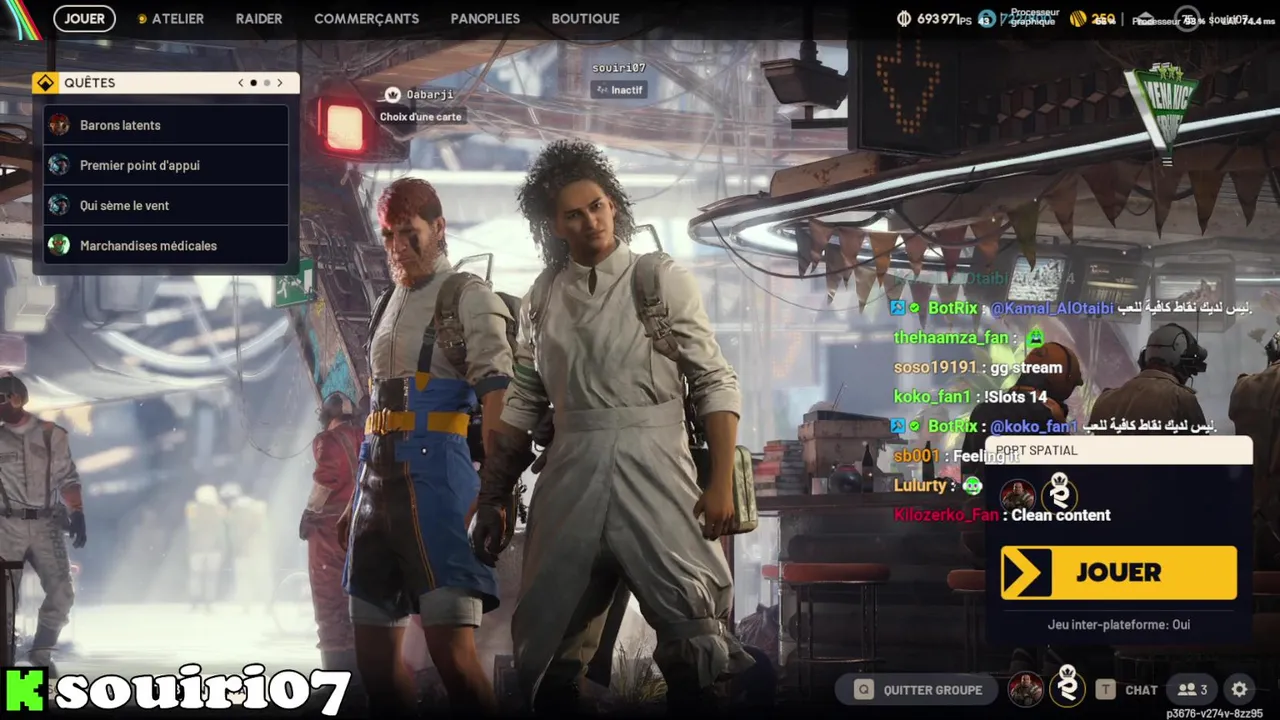1280x720 pixels.
Task: Click the yellow striped currency icon
Action: [x=1077, y=19]
